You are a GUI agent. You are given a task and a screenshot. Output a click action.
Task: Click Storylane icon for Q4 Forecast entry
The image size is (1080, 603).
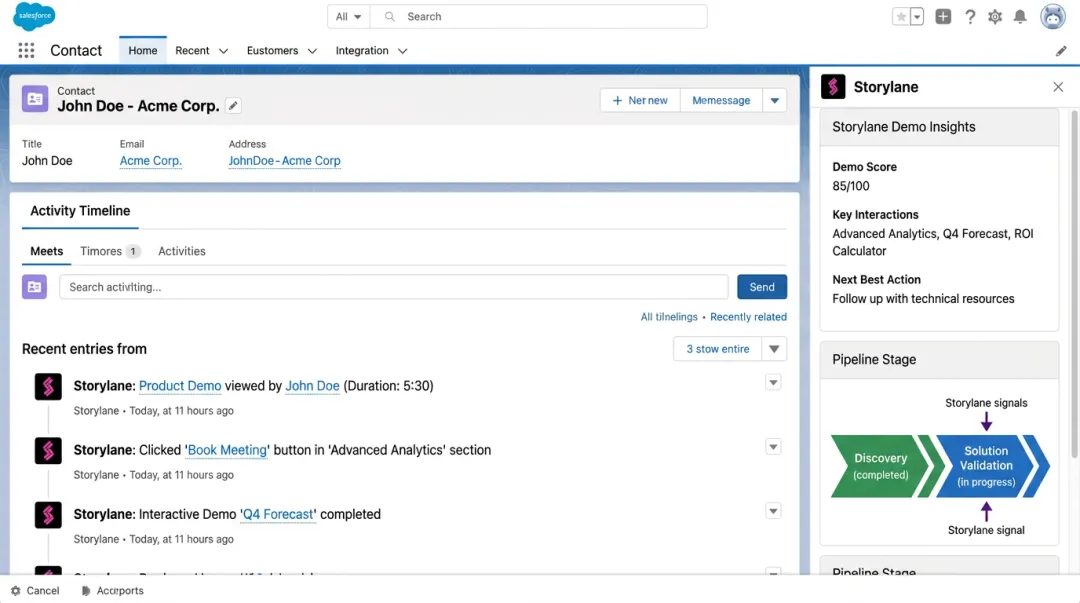(48, 515)
